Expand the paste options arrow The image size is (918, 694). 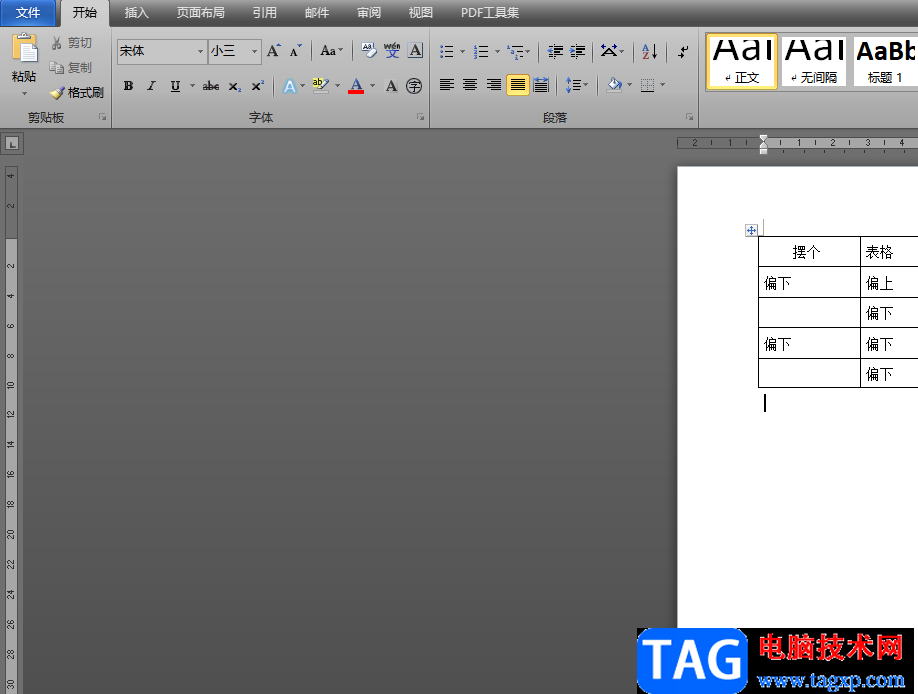(25, 94)
